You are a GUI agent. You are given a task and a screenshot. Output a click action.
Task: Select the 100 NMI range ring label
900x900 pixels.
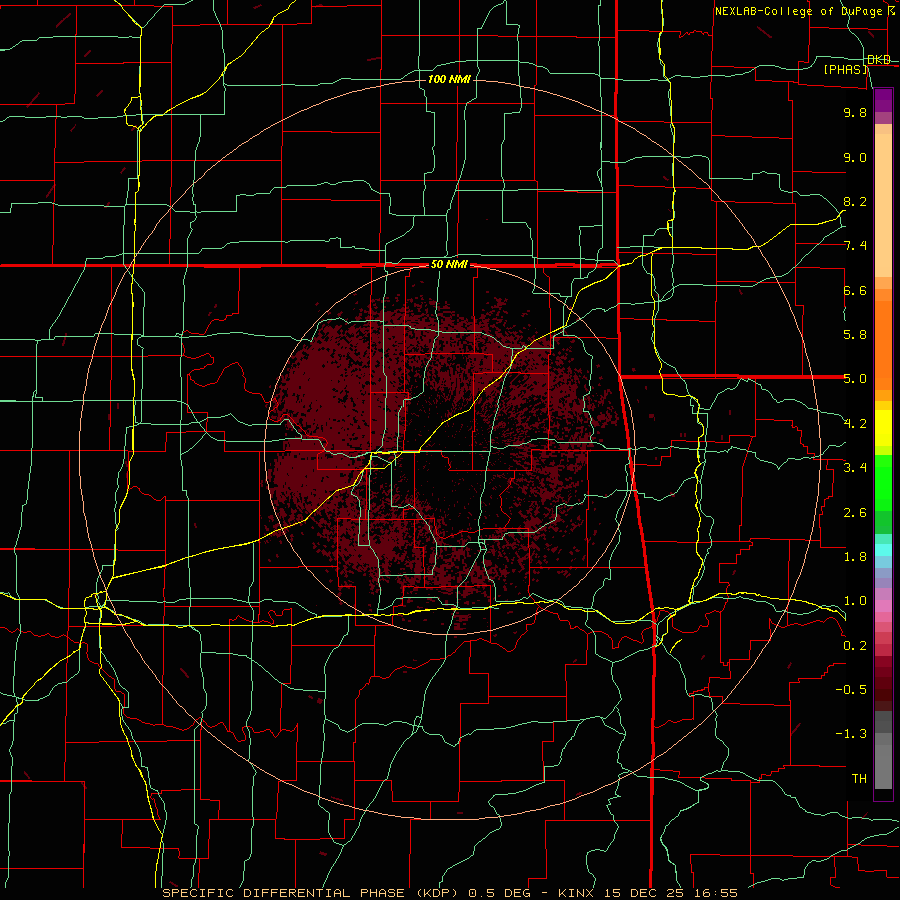(449, 79)
